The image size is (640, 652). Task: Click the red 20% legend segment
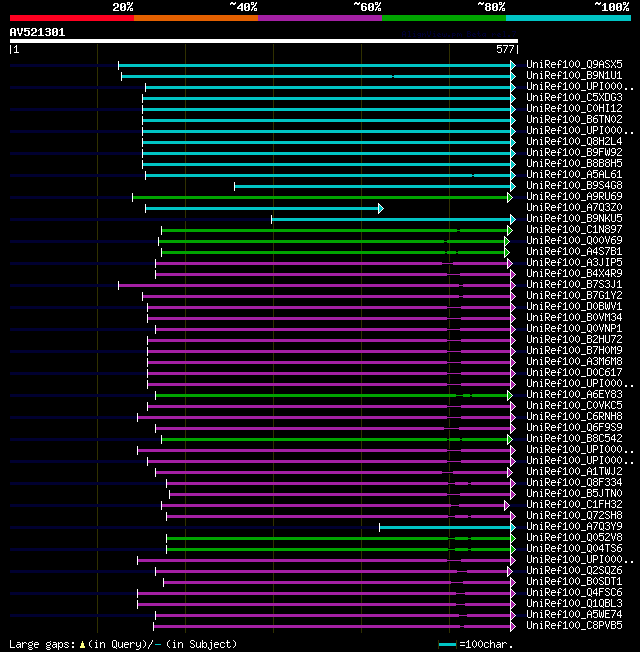[x=72, y=18]
